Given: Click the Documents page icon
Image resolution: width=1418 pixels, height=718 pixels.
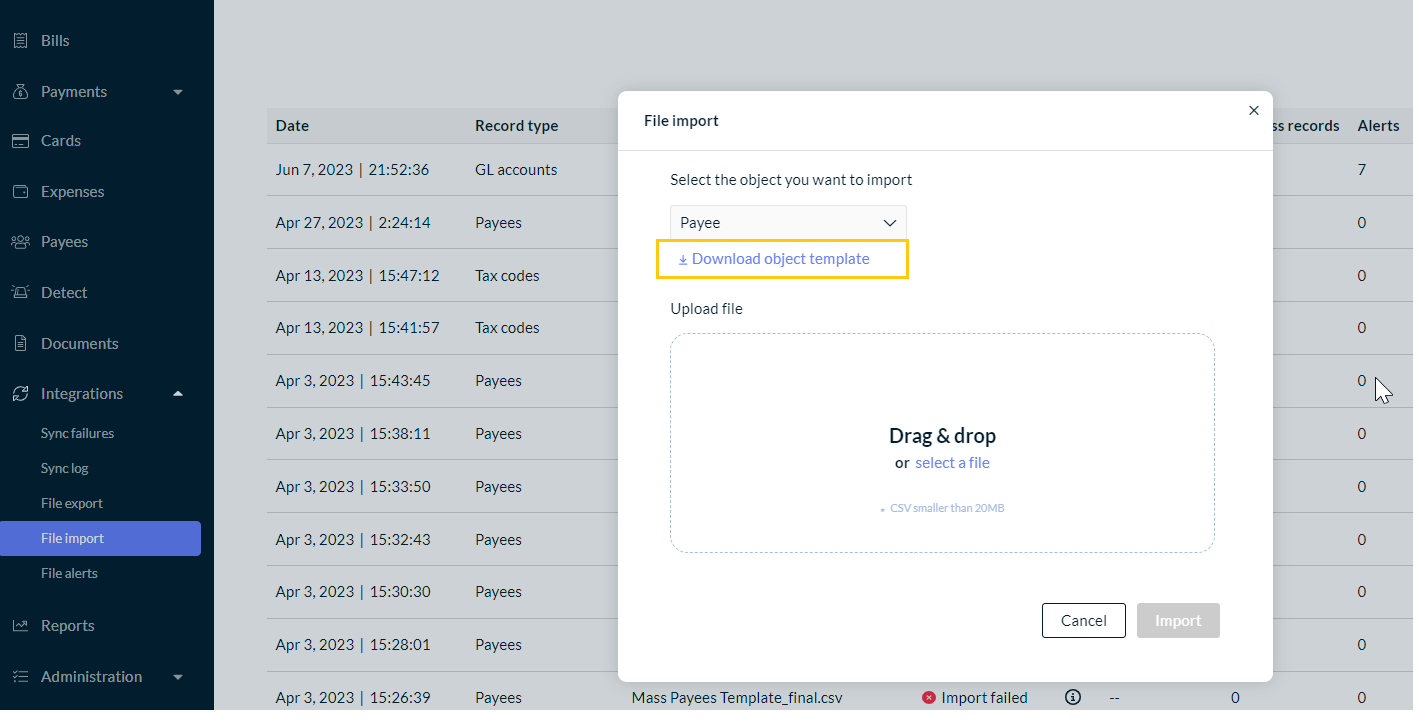Looking at the screenshot, I should 20,344.
